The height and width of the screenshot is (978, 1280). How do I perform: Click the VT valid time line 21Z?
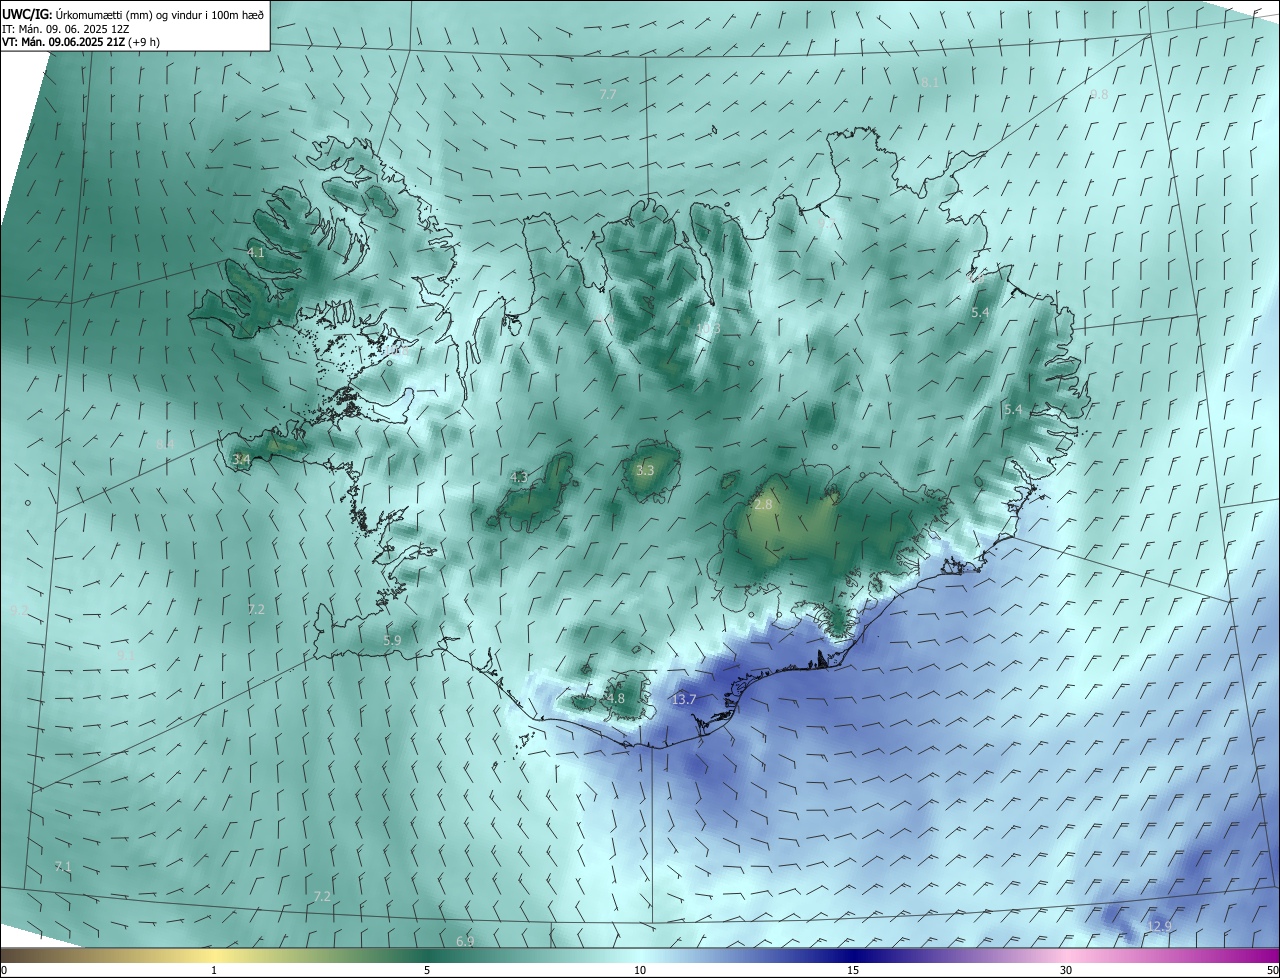point(80,42)
